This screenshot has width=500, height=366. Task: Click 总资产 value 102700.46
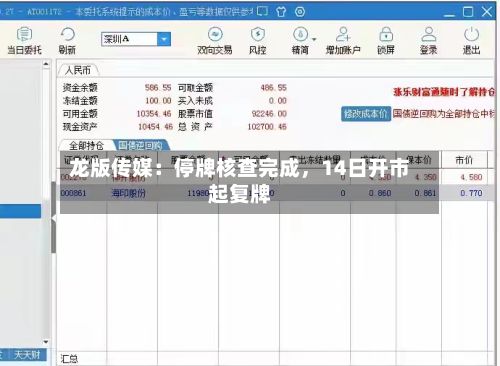[x=267, y=127]
